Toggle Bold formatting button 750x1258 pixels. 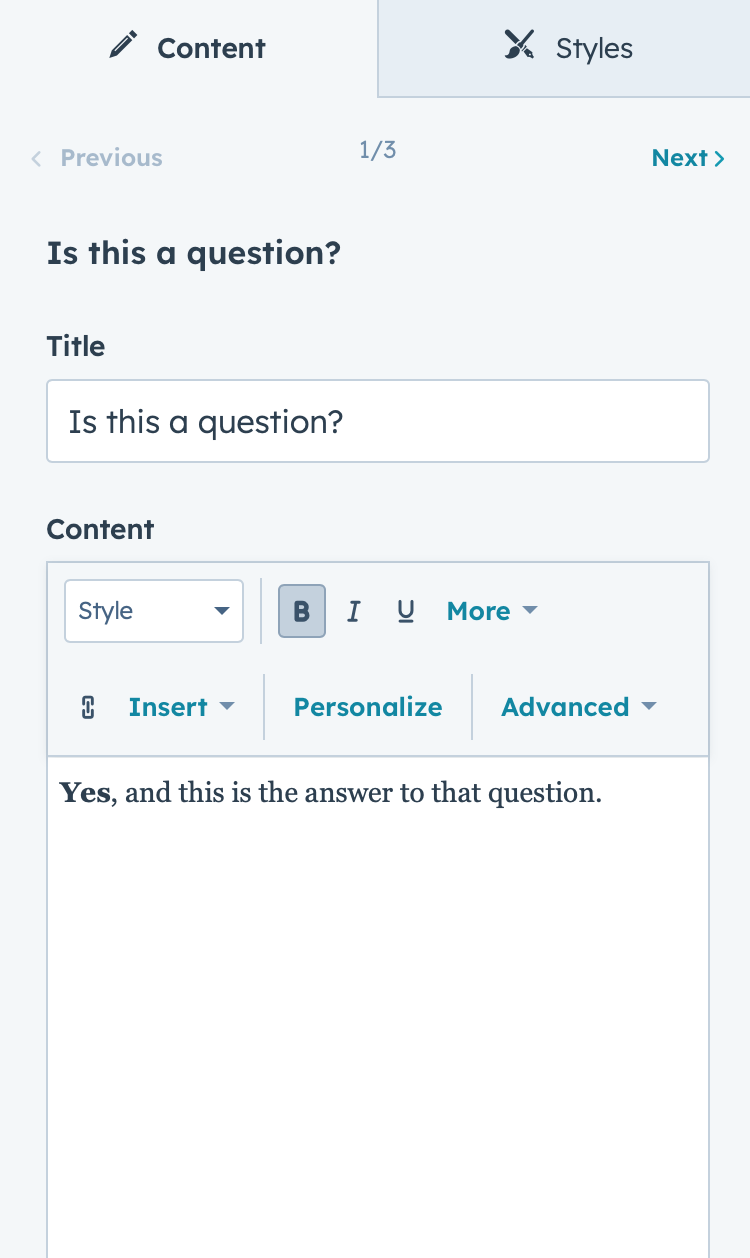(x=302, y=611)
